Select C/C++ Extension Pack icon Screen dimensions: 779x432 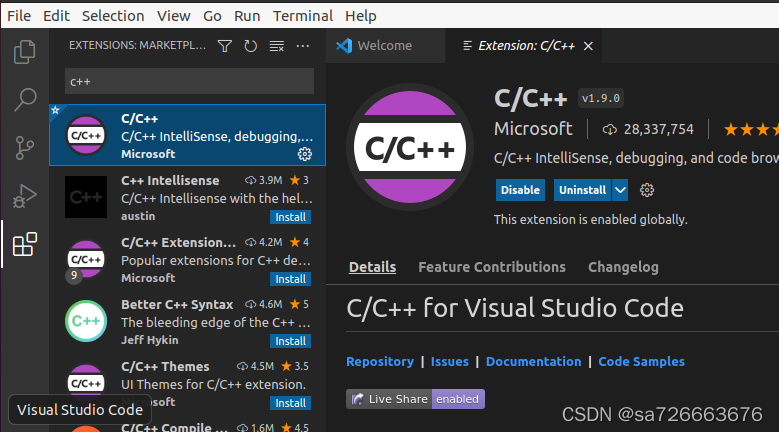[86, 259]
